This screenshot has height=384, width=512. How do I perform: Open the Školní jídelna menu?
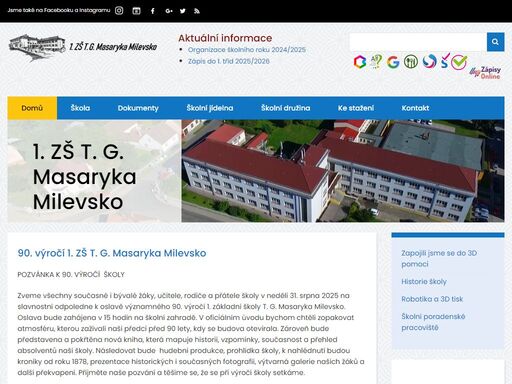pos(210,108)
